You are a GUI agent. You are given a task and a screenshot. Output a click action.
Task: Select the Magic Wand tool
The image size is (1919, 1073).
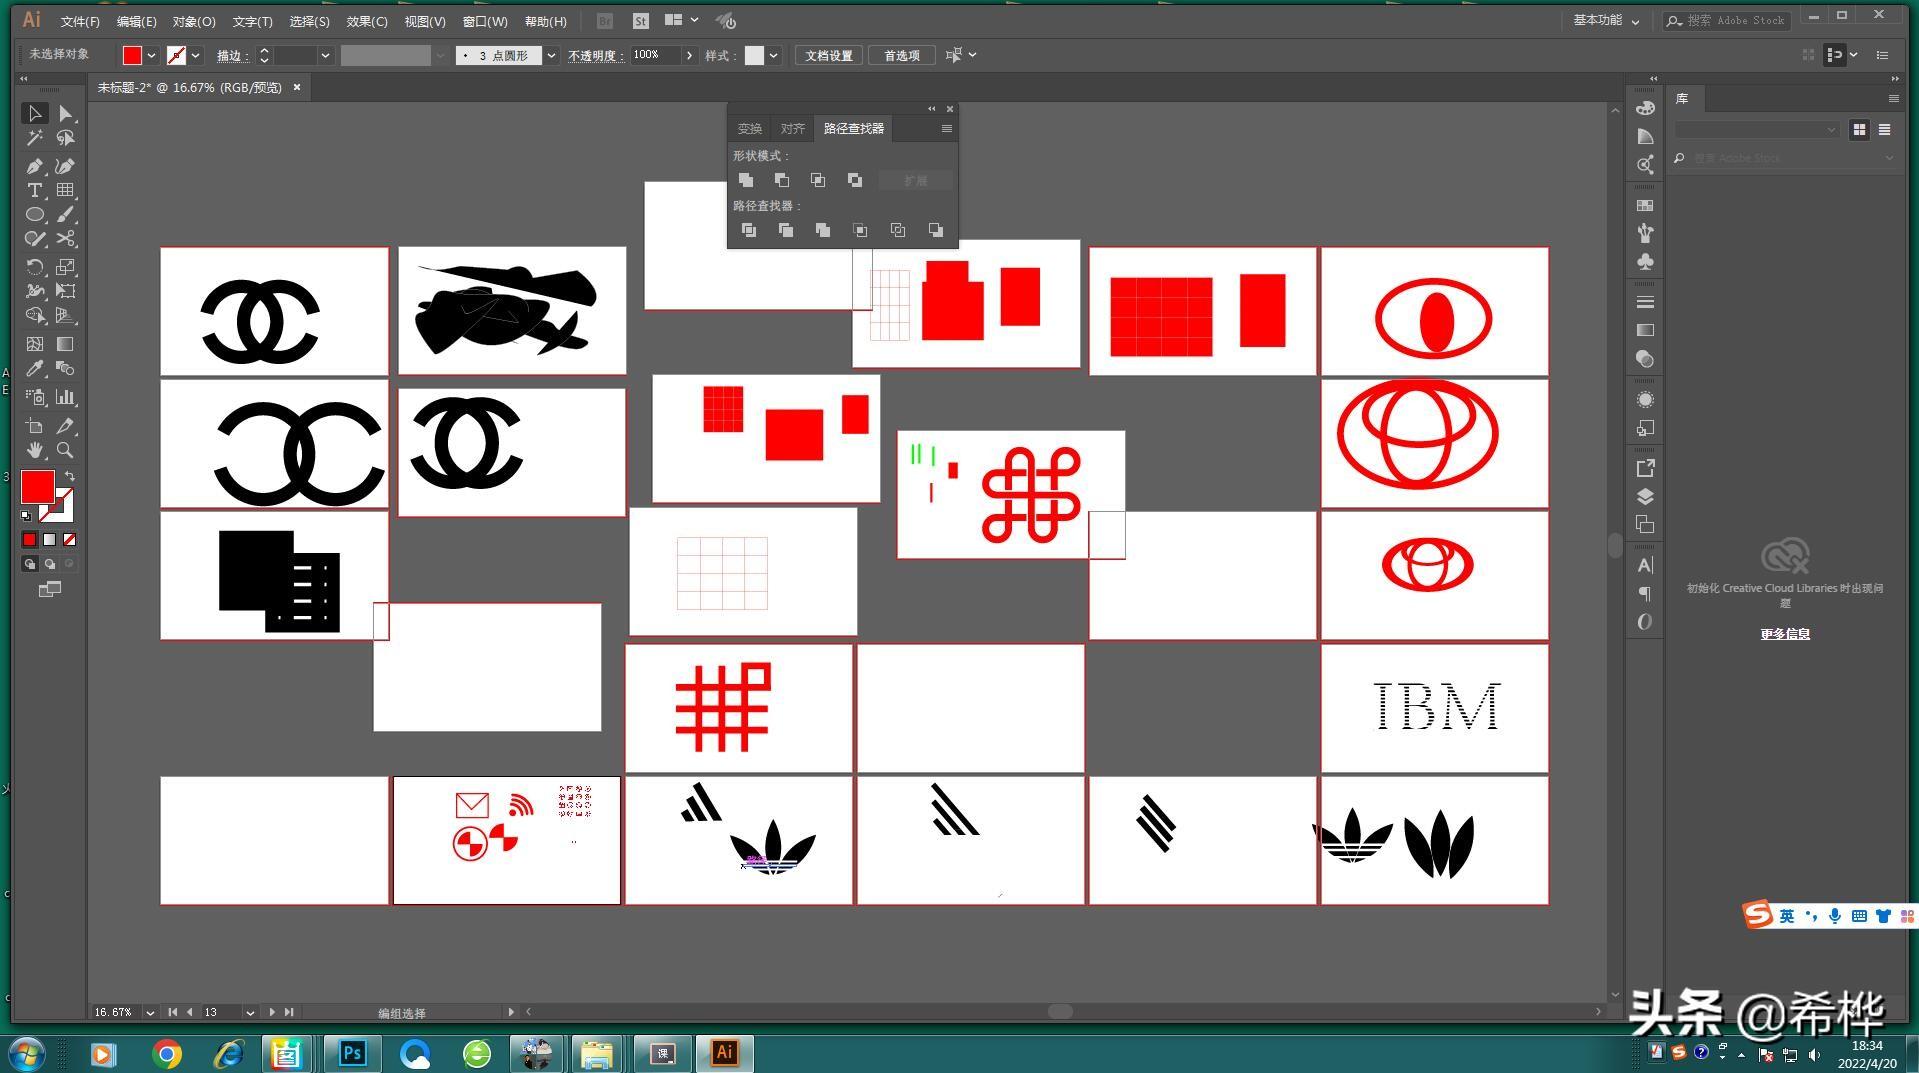pyautogui.click(x=34, y=138)
